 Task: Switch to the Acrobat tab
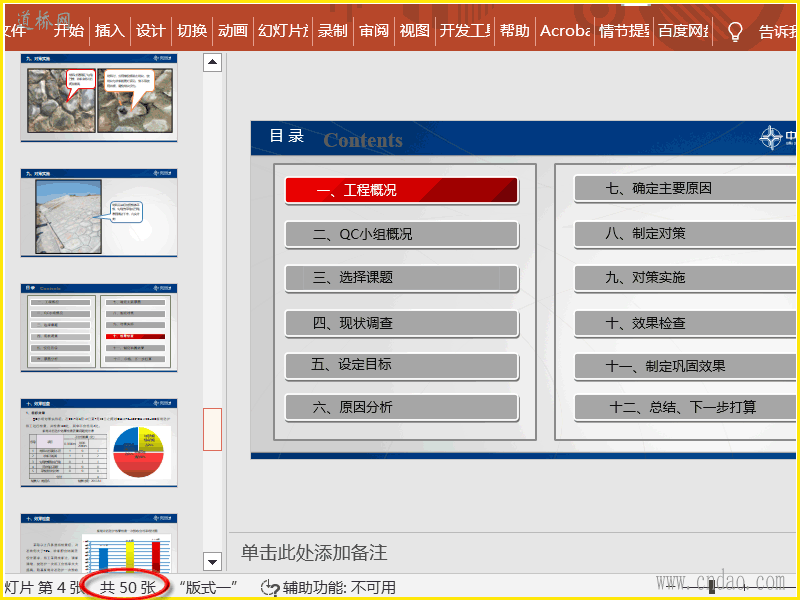(565, 31)
